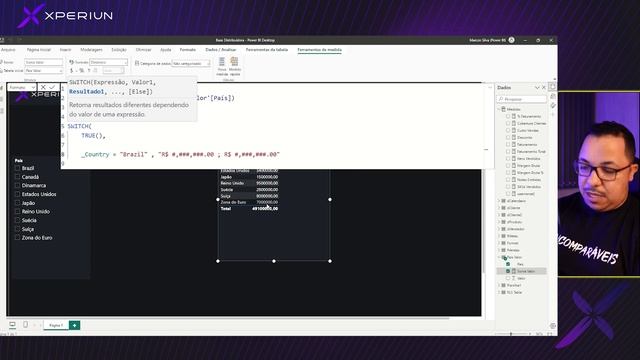Check Estados Unidos in País slicer
640x360 pixels.
(x=17, y=194)
